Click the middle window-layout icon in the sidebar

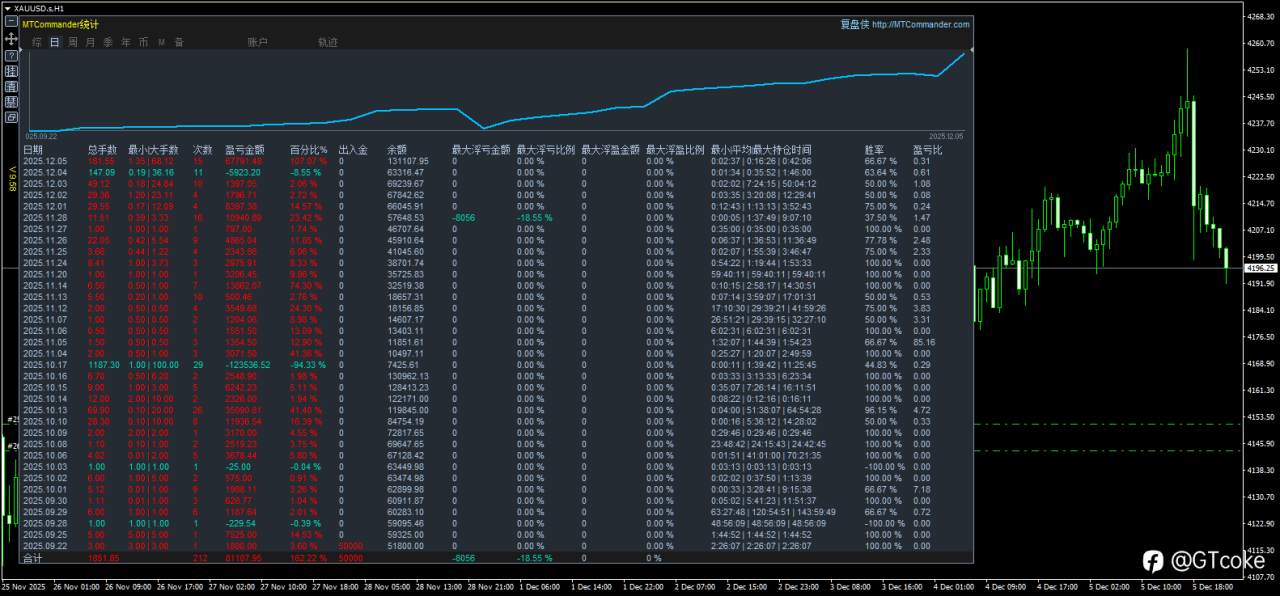coord(11,86)
